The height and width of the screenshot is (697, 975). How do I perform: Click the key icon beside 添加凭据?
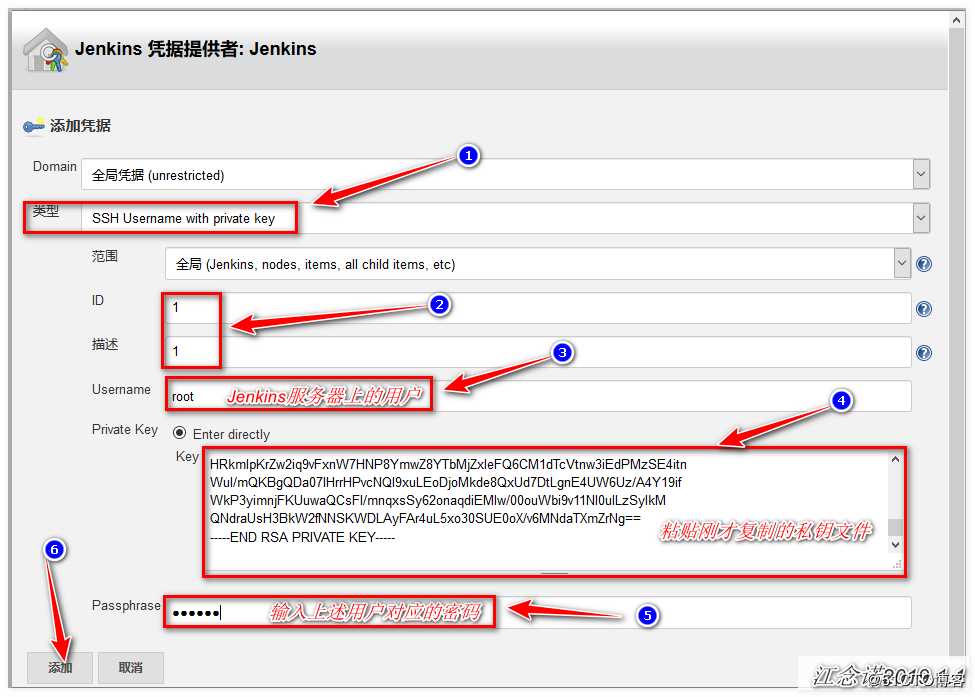click(34, 126)
